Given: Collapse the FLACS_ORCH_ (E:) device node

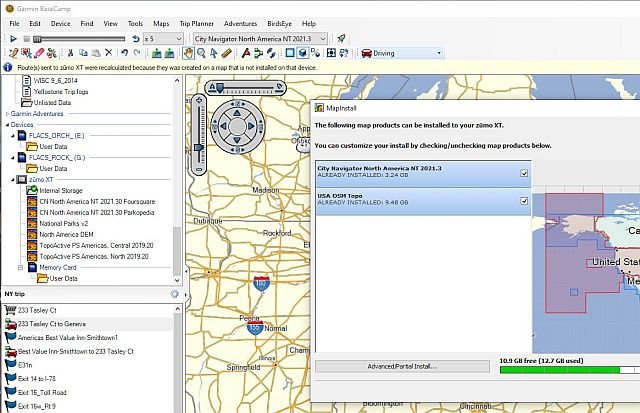Looking at the screenshot, I should [13, 136].
